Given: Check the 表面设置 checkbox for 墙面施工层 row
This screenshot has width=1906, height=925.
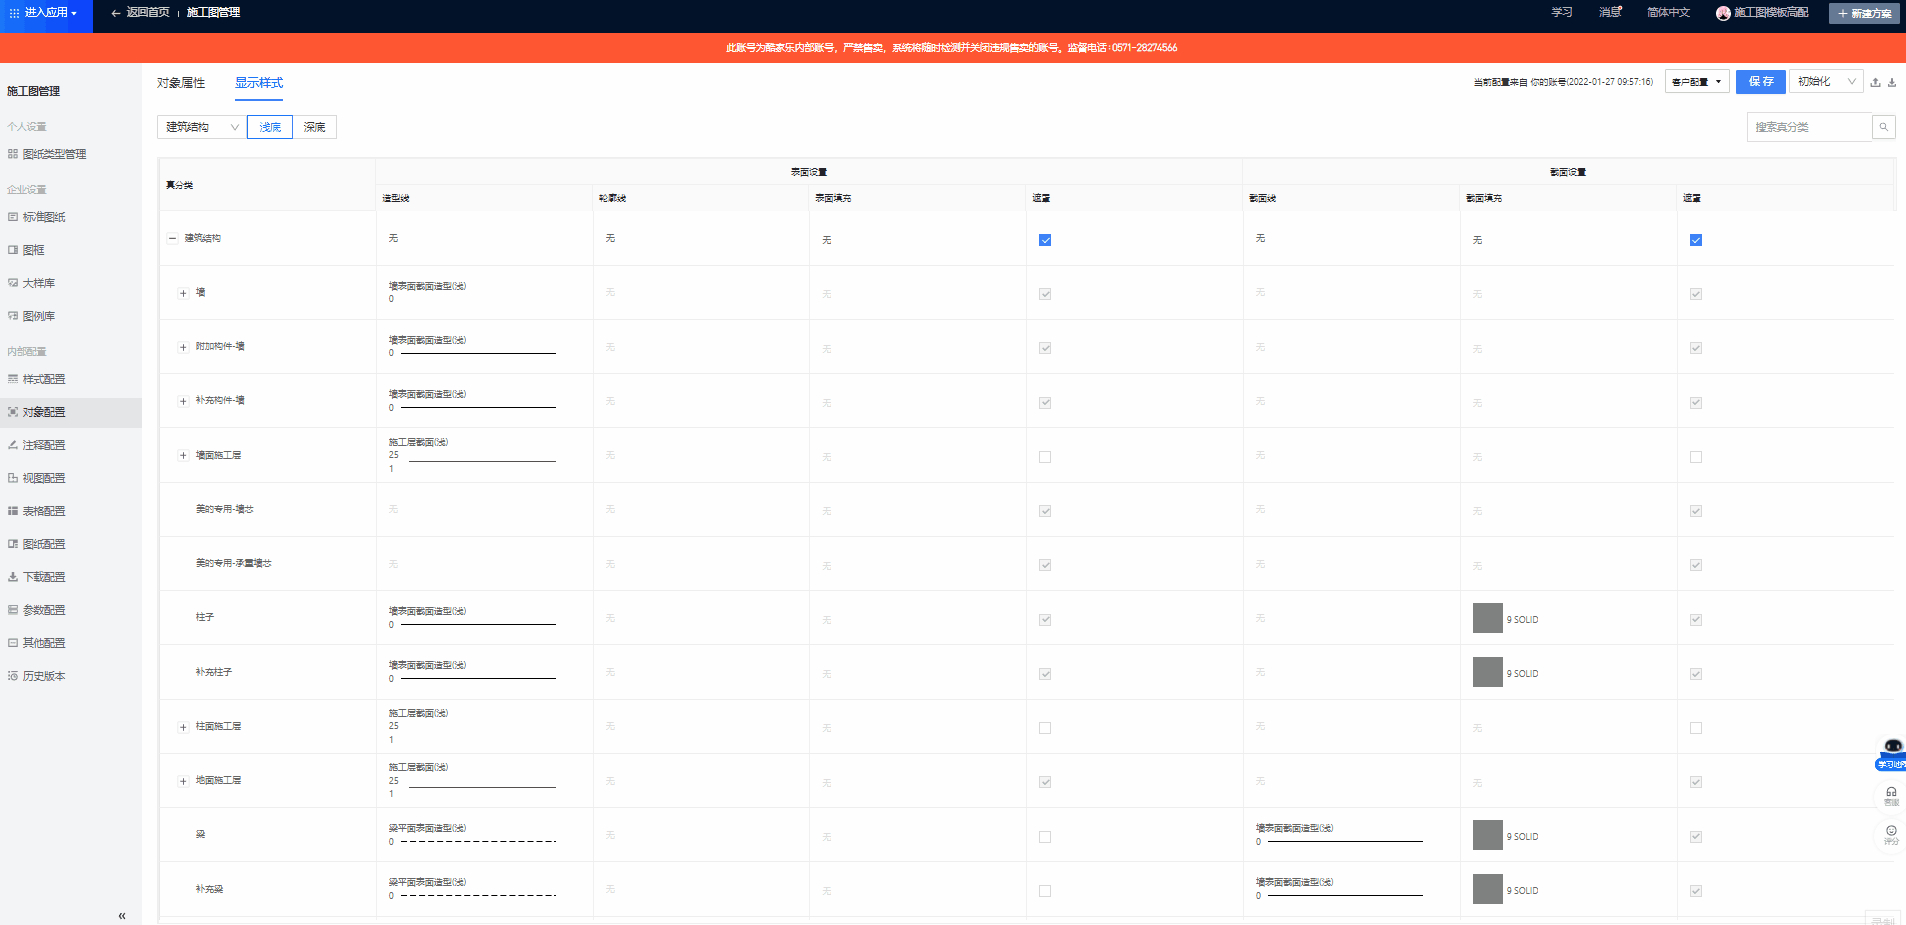Looking at the screenshot, I should point(1045,457).
